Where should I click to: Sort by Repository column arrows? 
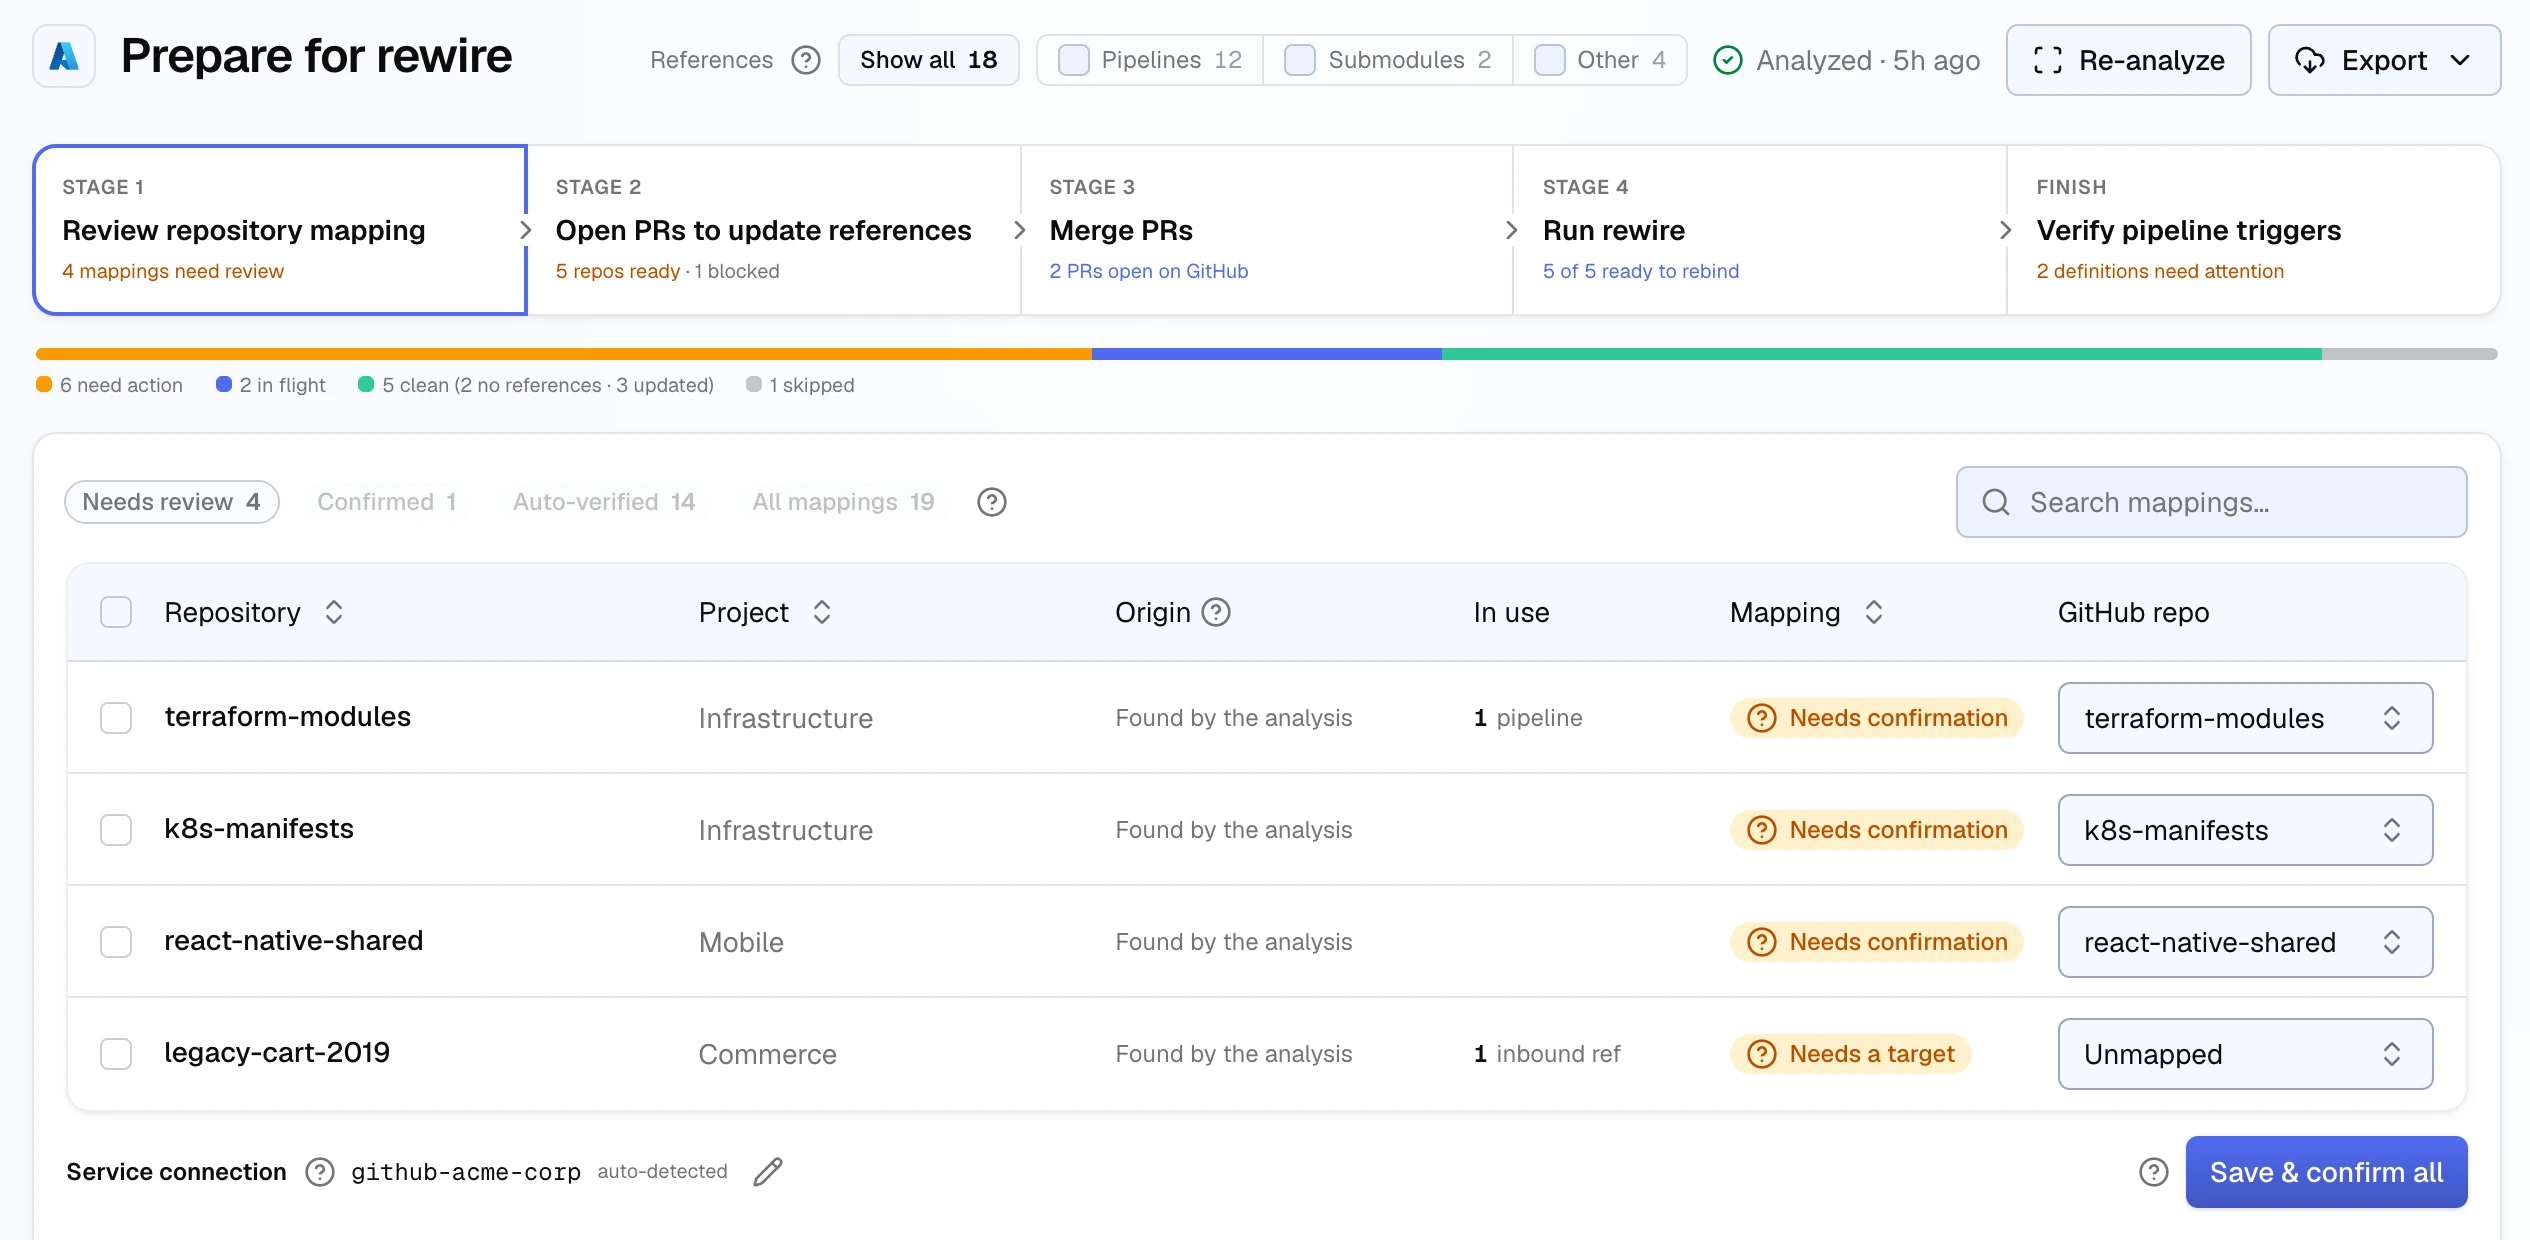pyautogui.click(x=334, y=612)
